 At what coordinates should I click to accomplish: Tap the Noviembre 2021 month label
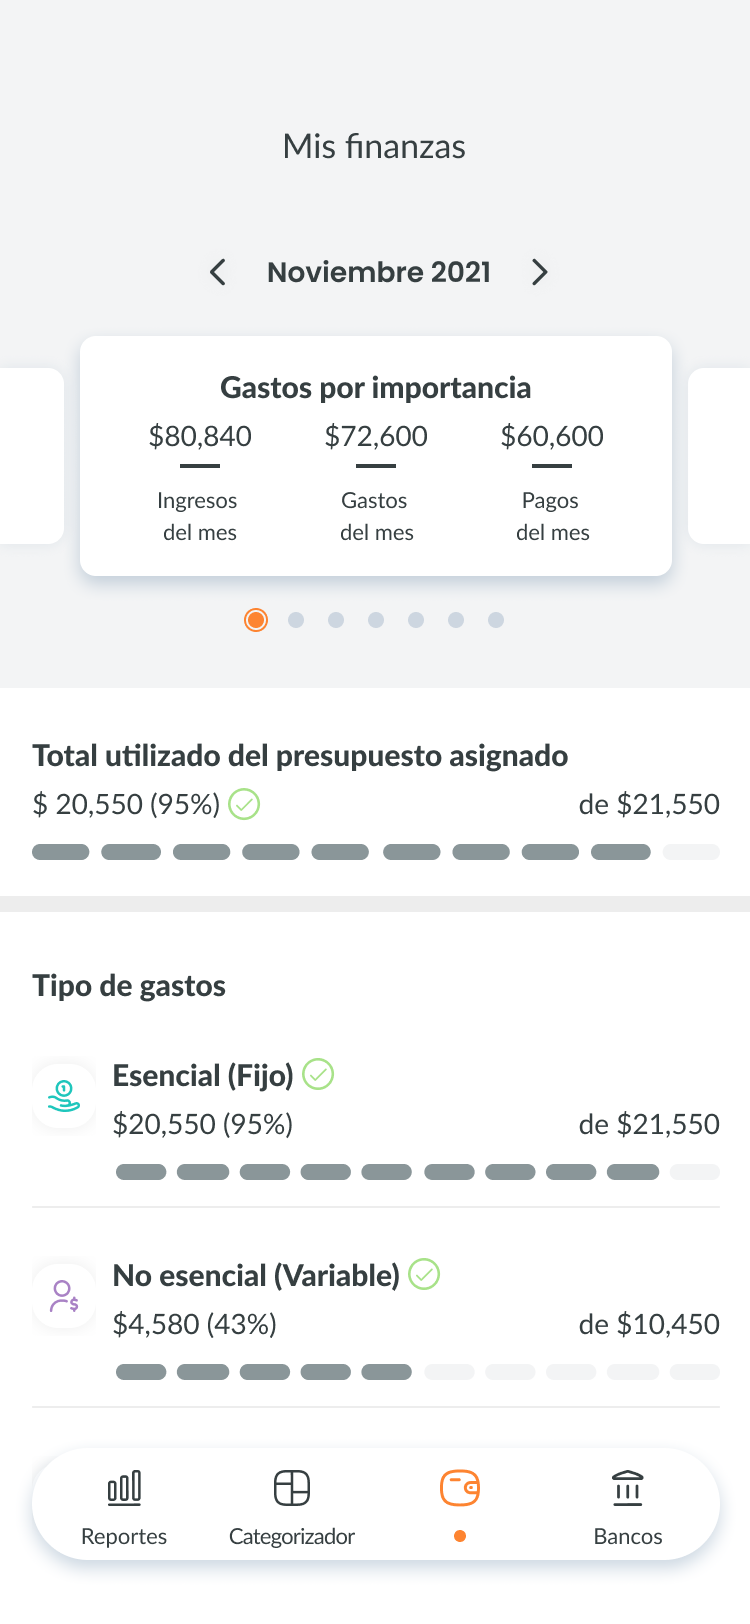(x=379, y=272)
